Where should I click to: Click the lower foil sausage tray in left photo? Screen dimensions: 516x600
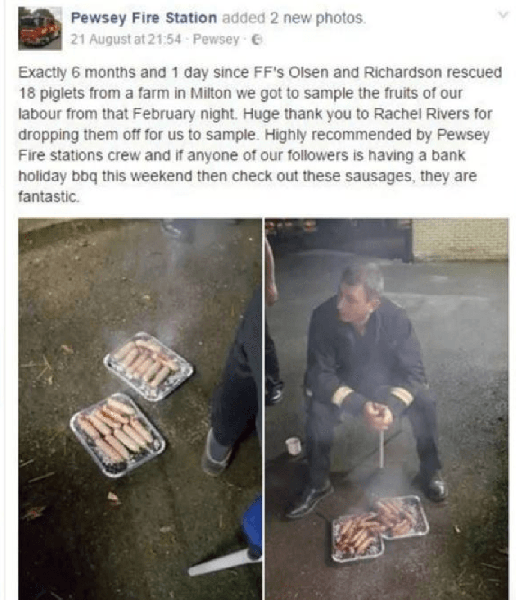[118, 434]
